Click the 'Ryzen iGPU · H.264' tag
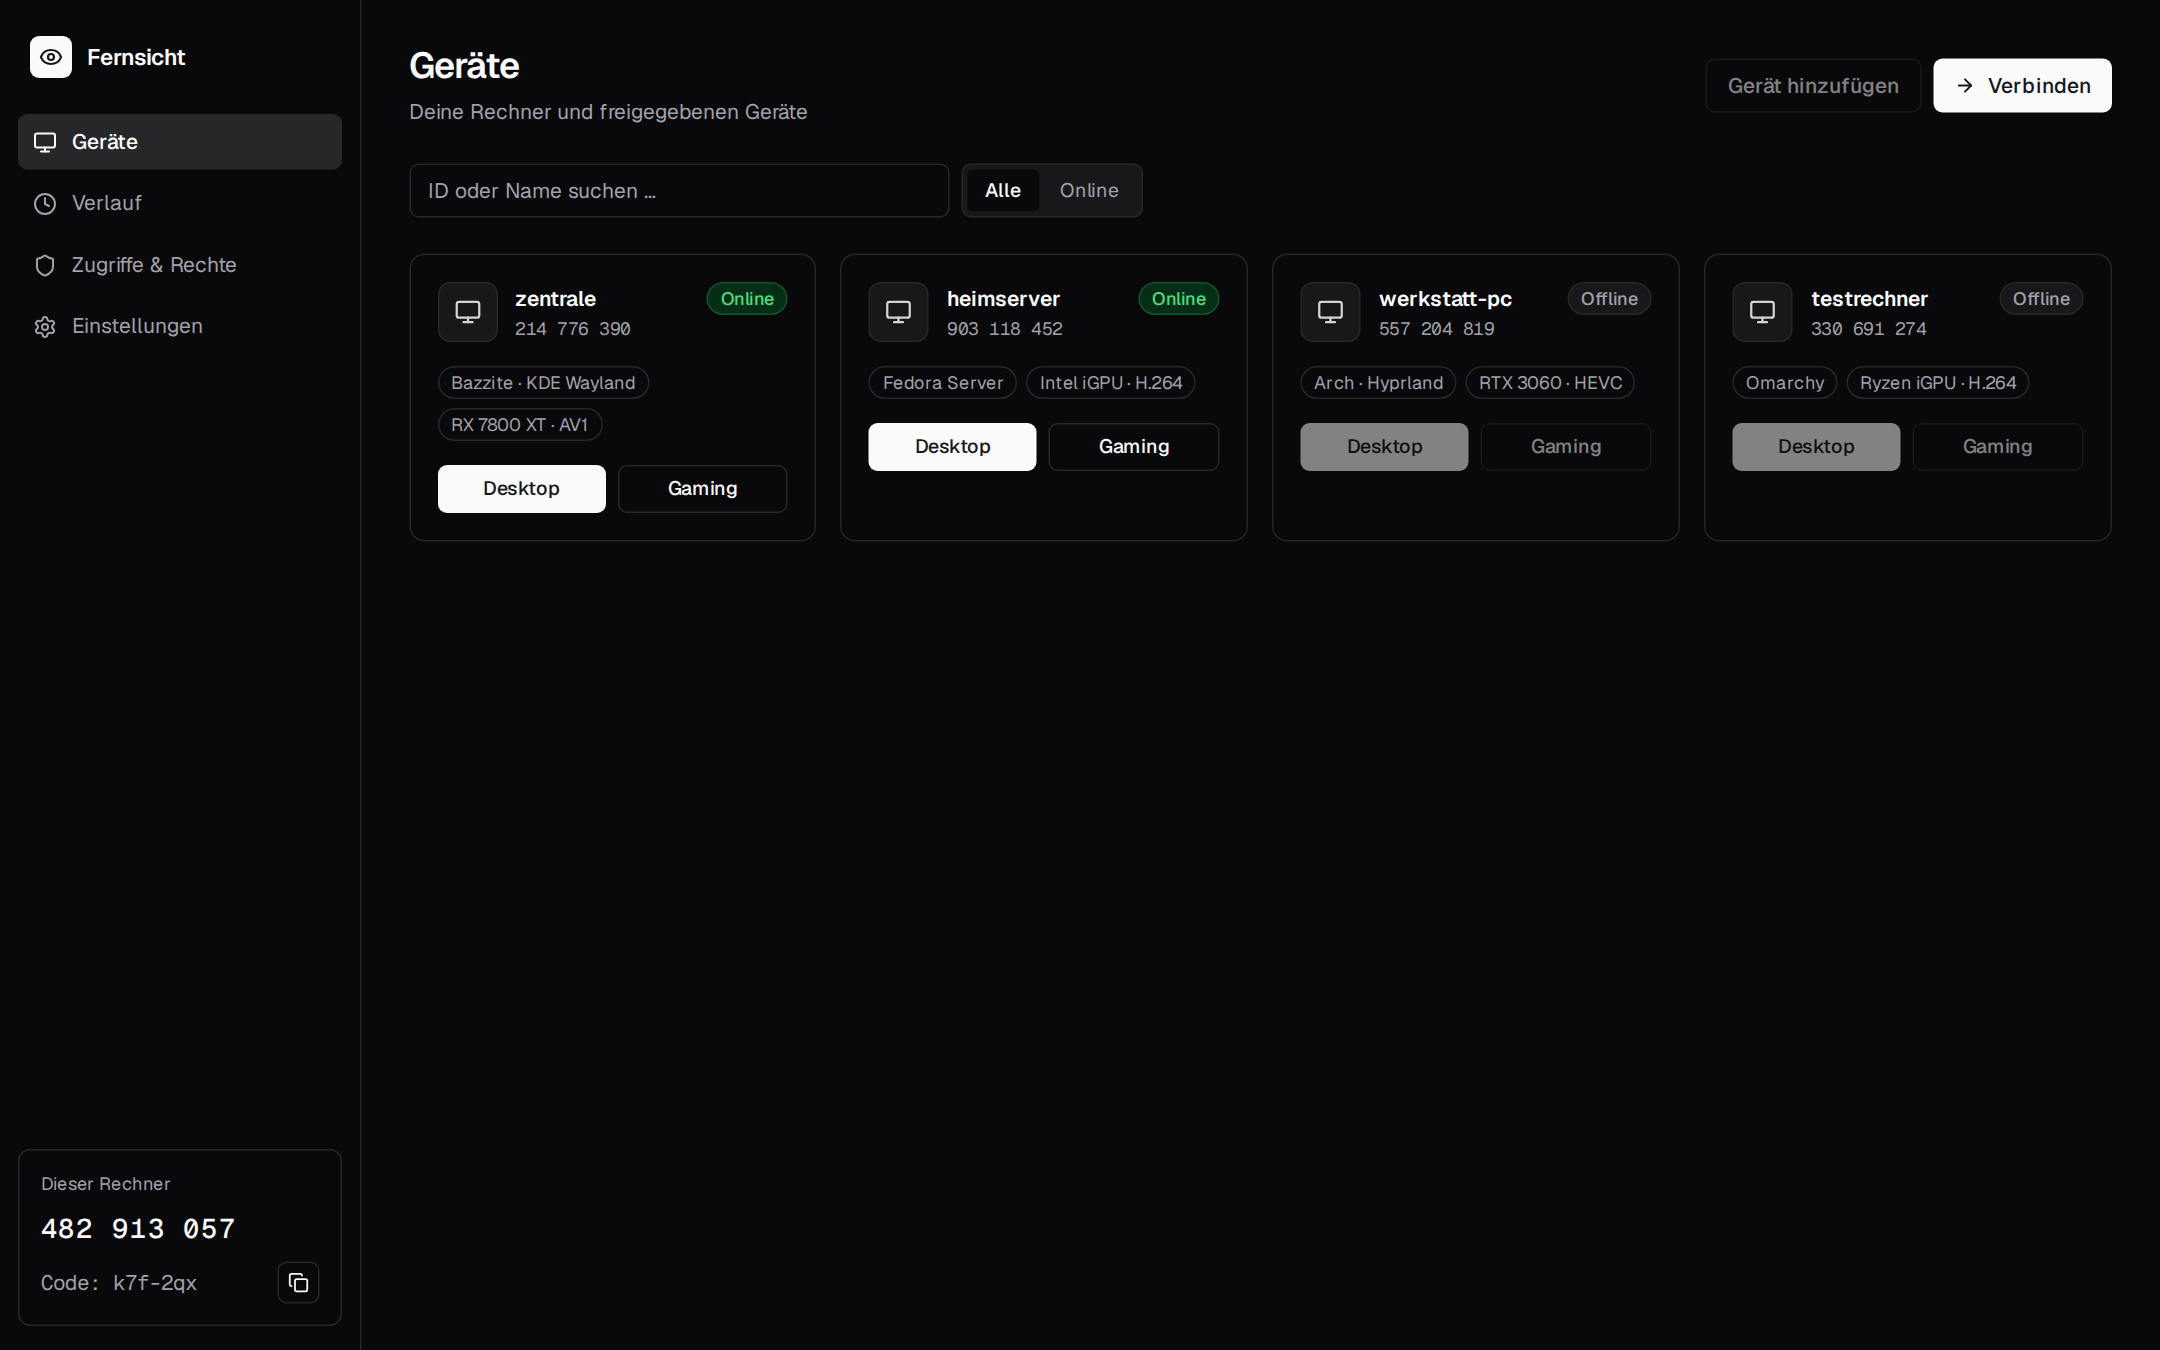 [x=1938, y=383]
